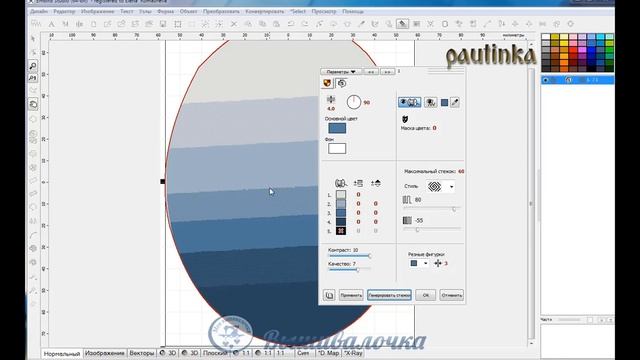Adjust the stitch length slider under 80

point(432,209)
